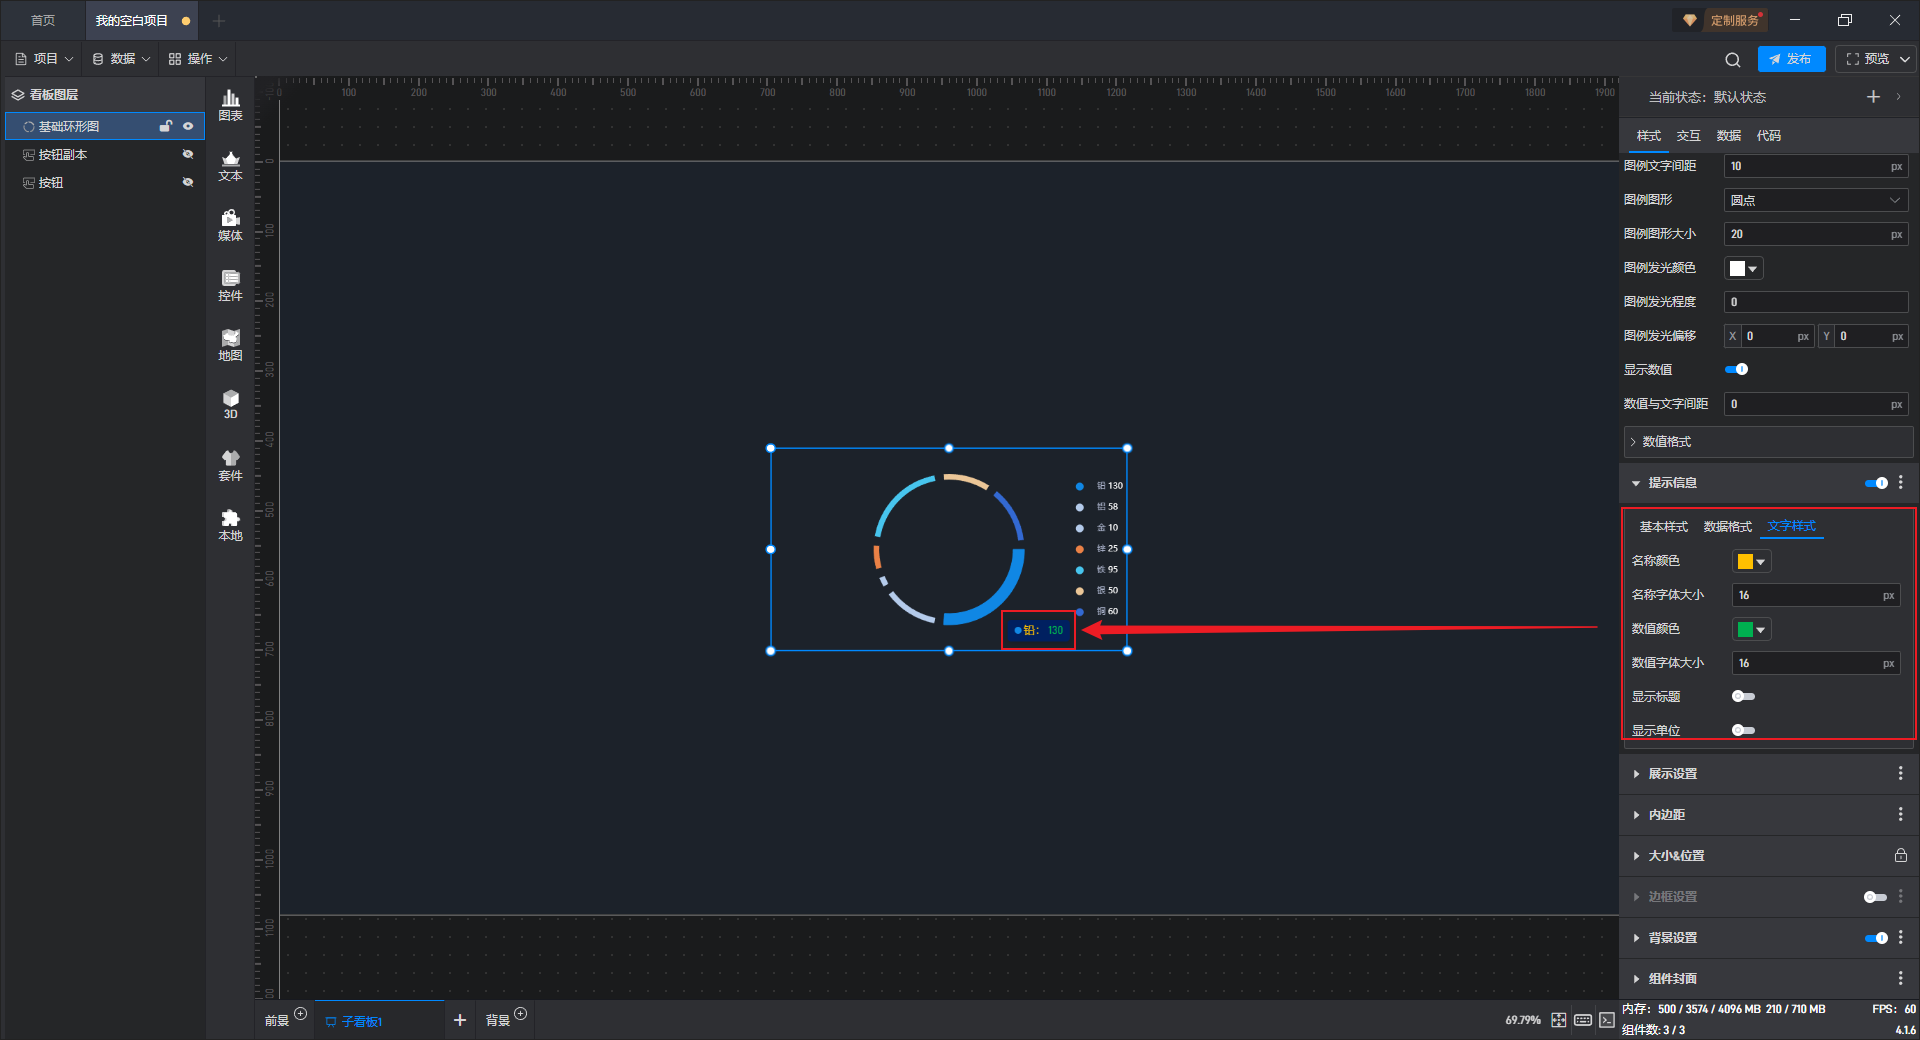Open the 项目 project menu

[44, 59]
